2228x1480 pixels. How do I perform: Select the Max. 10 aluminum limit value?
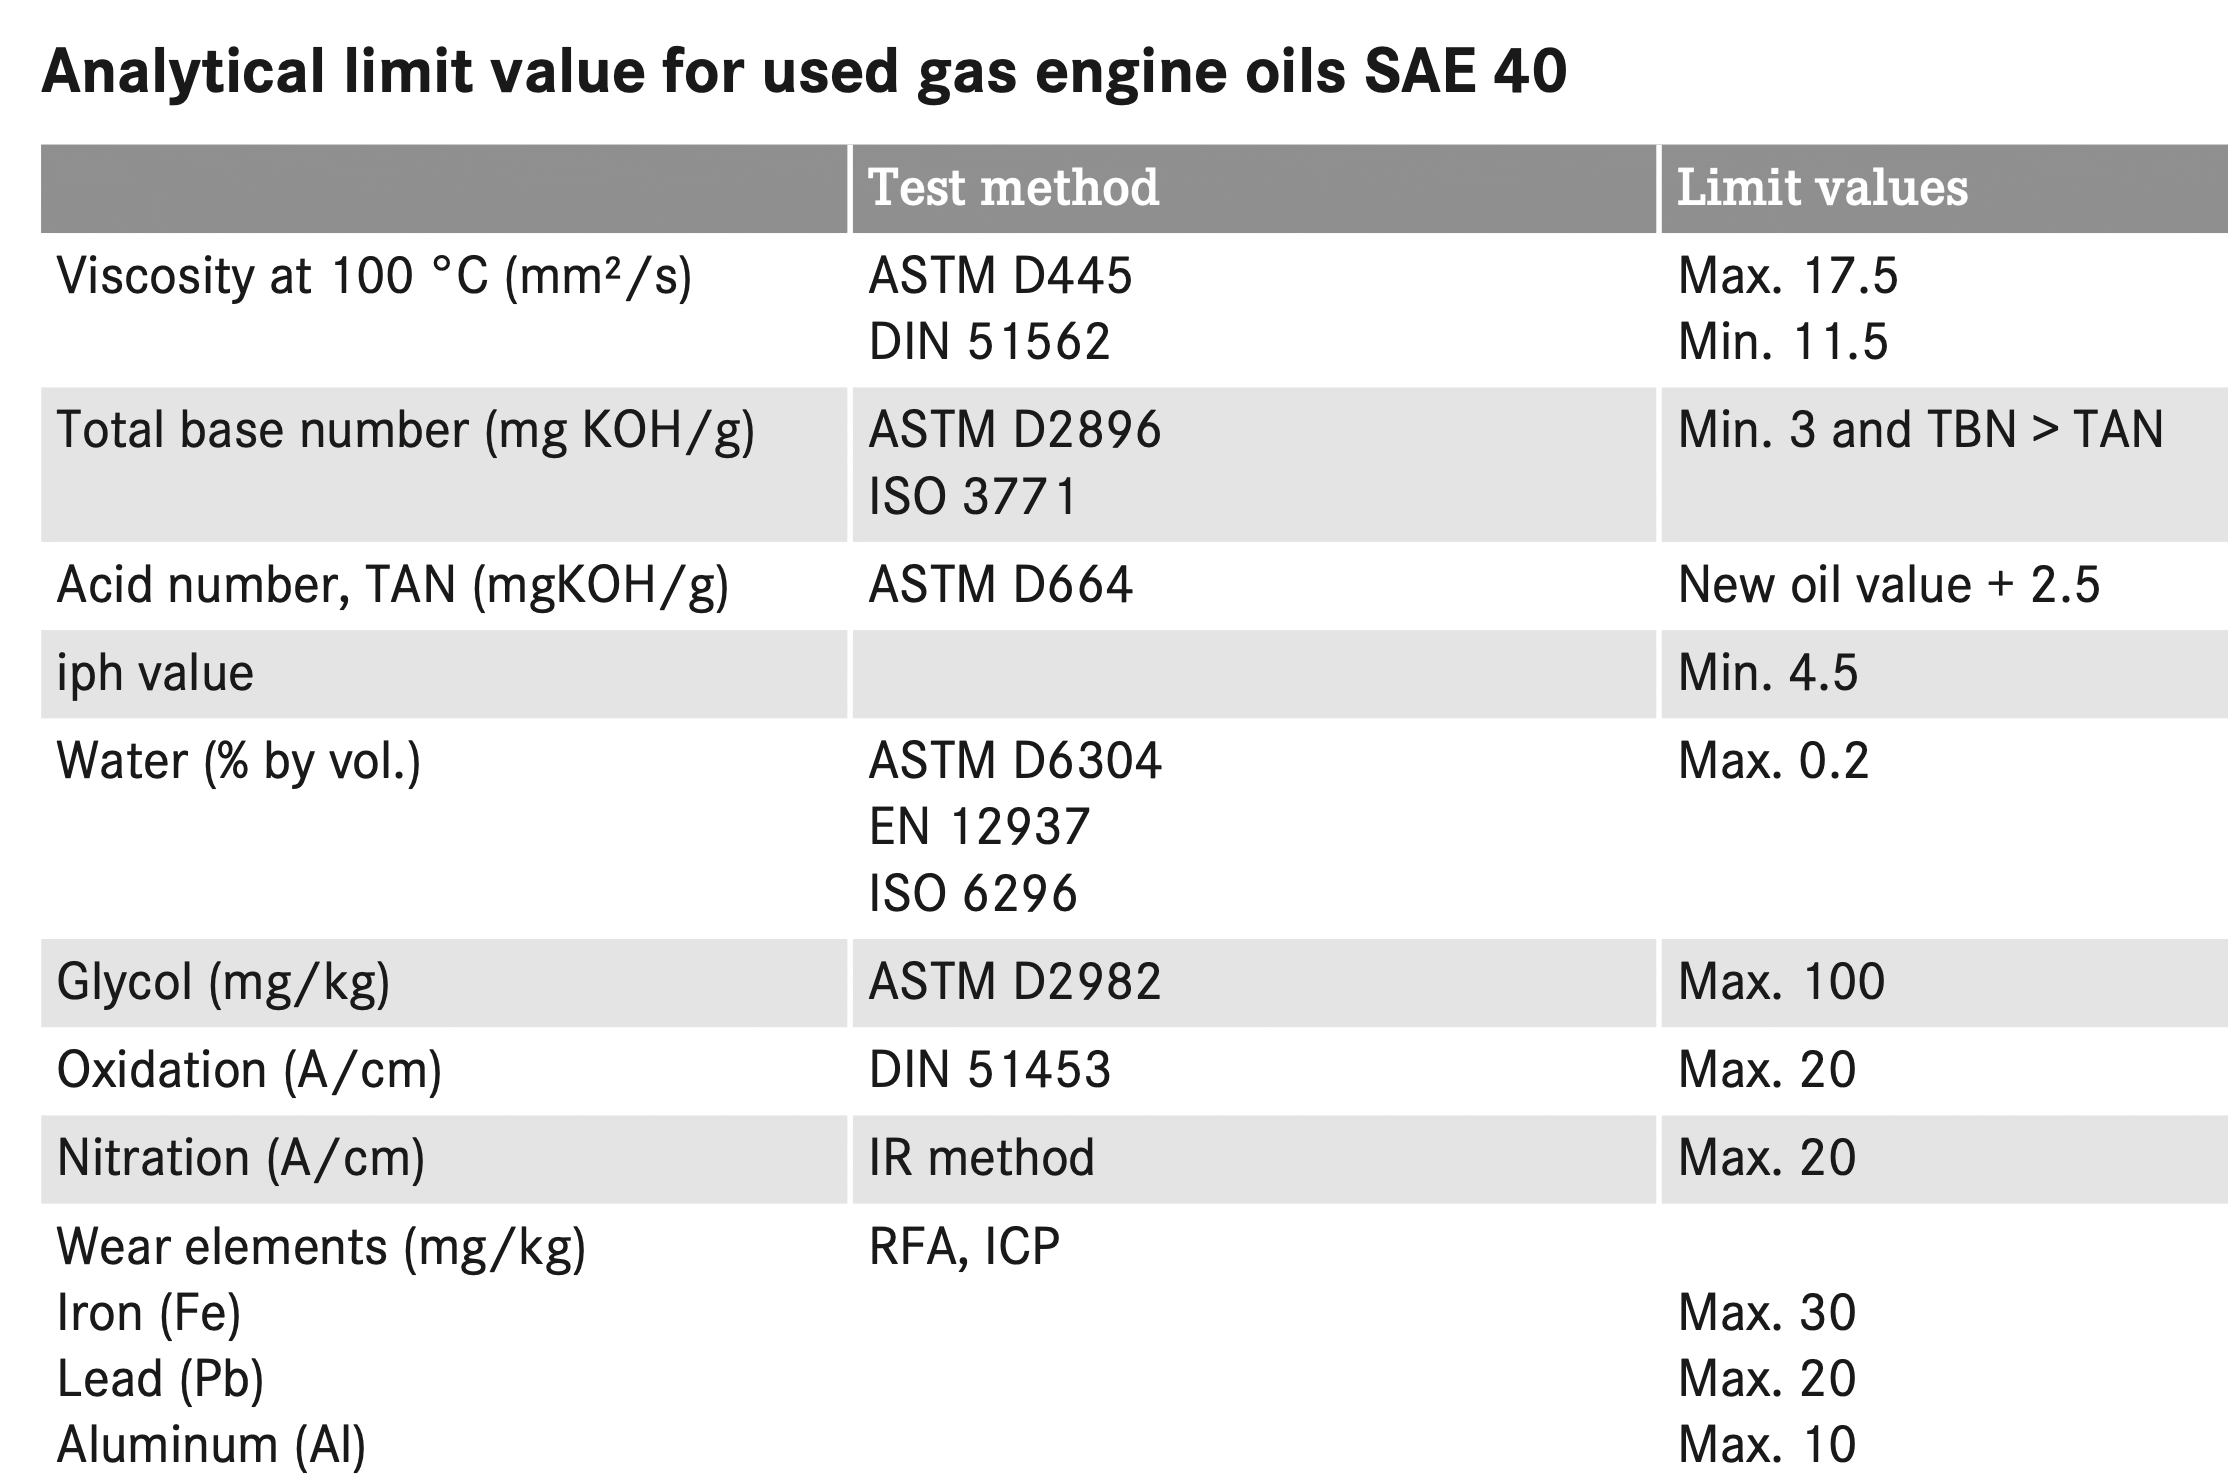click(1766, 1445)
